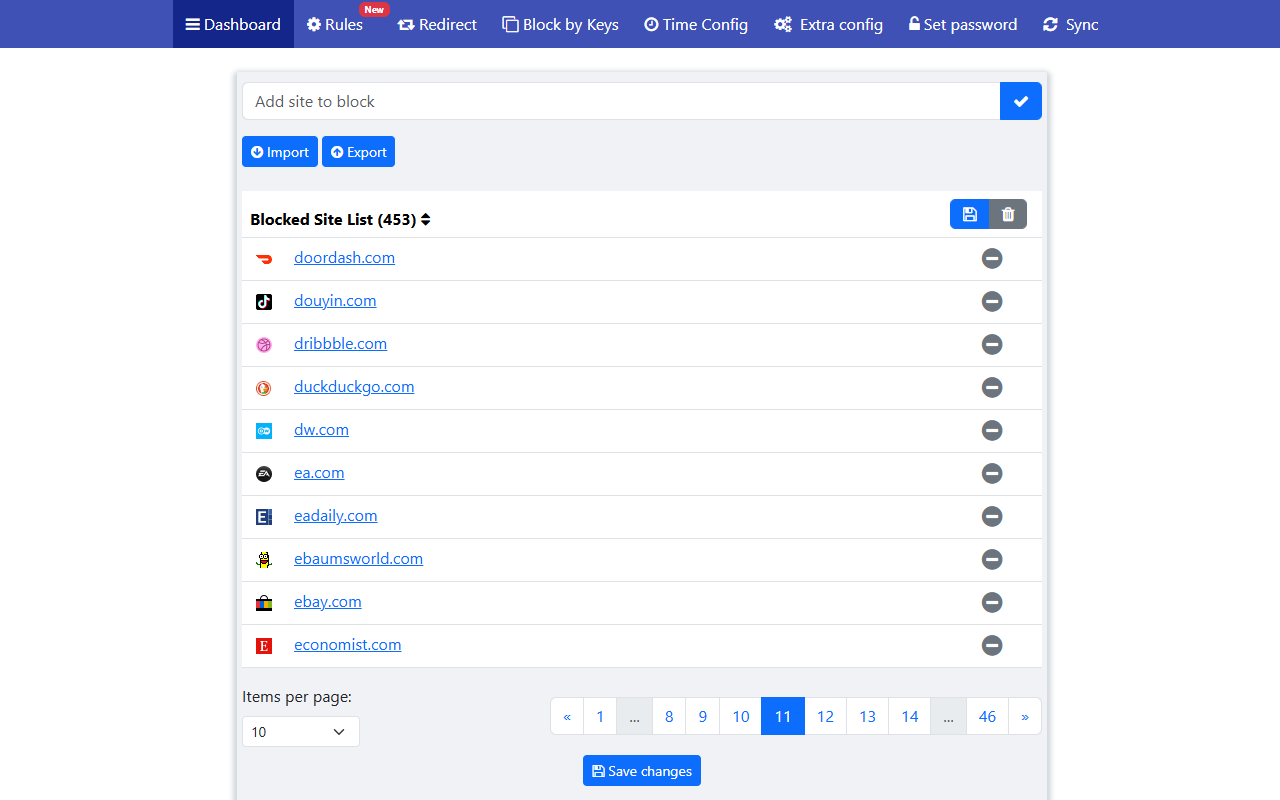Go to page 14
Viewport: 1280px width, 800px height.
click(x=910, y=716)
